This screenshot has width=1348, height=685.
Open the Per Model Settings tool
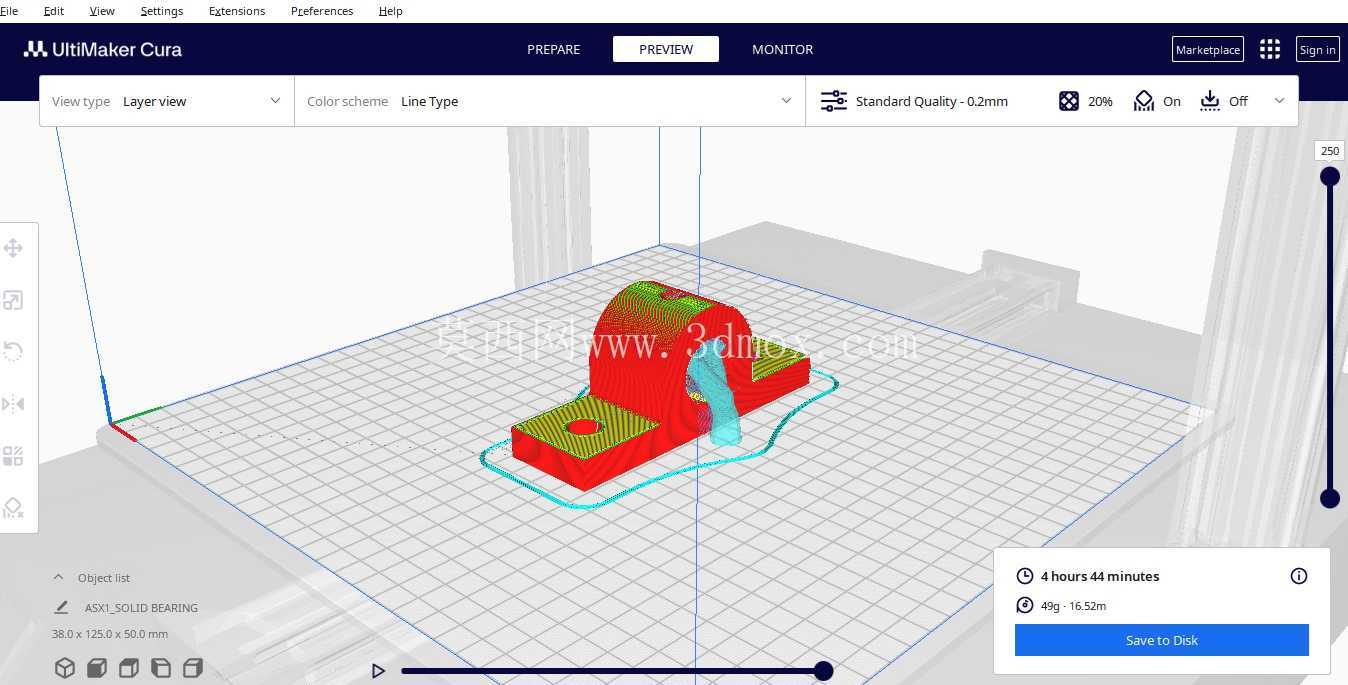point(13,456)
